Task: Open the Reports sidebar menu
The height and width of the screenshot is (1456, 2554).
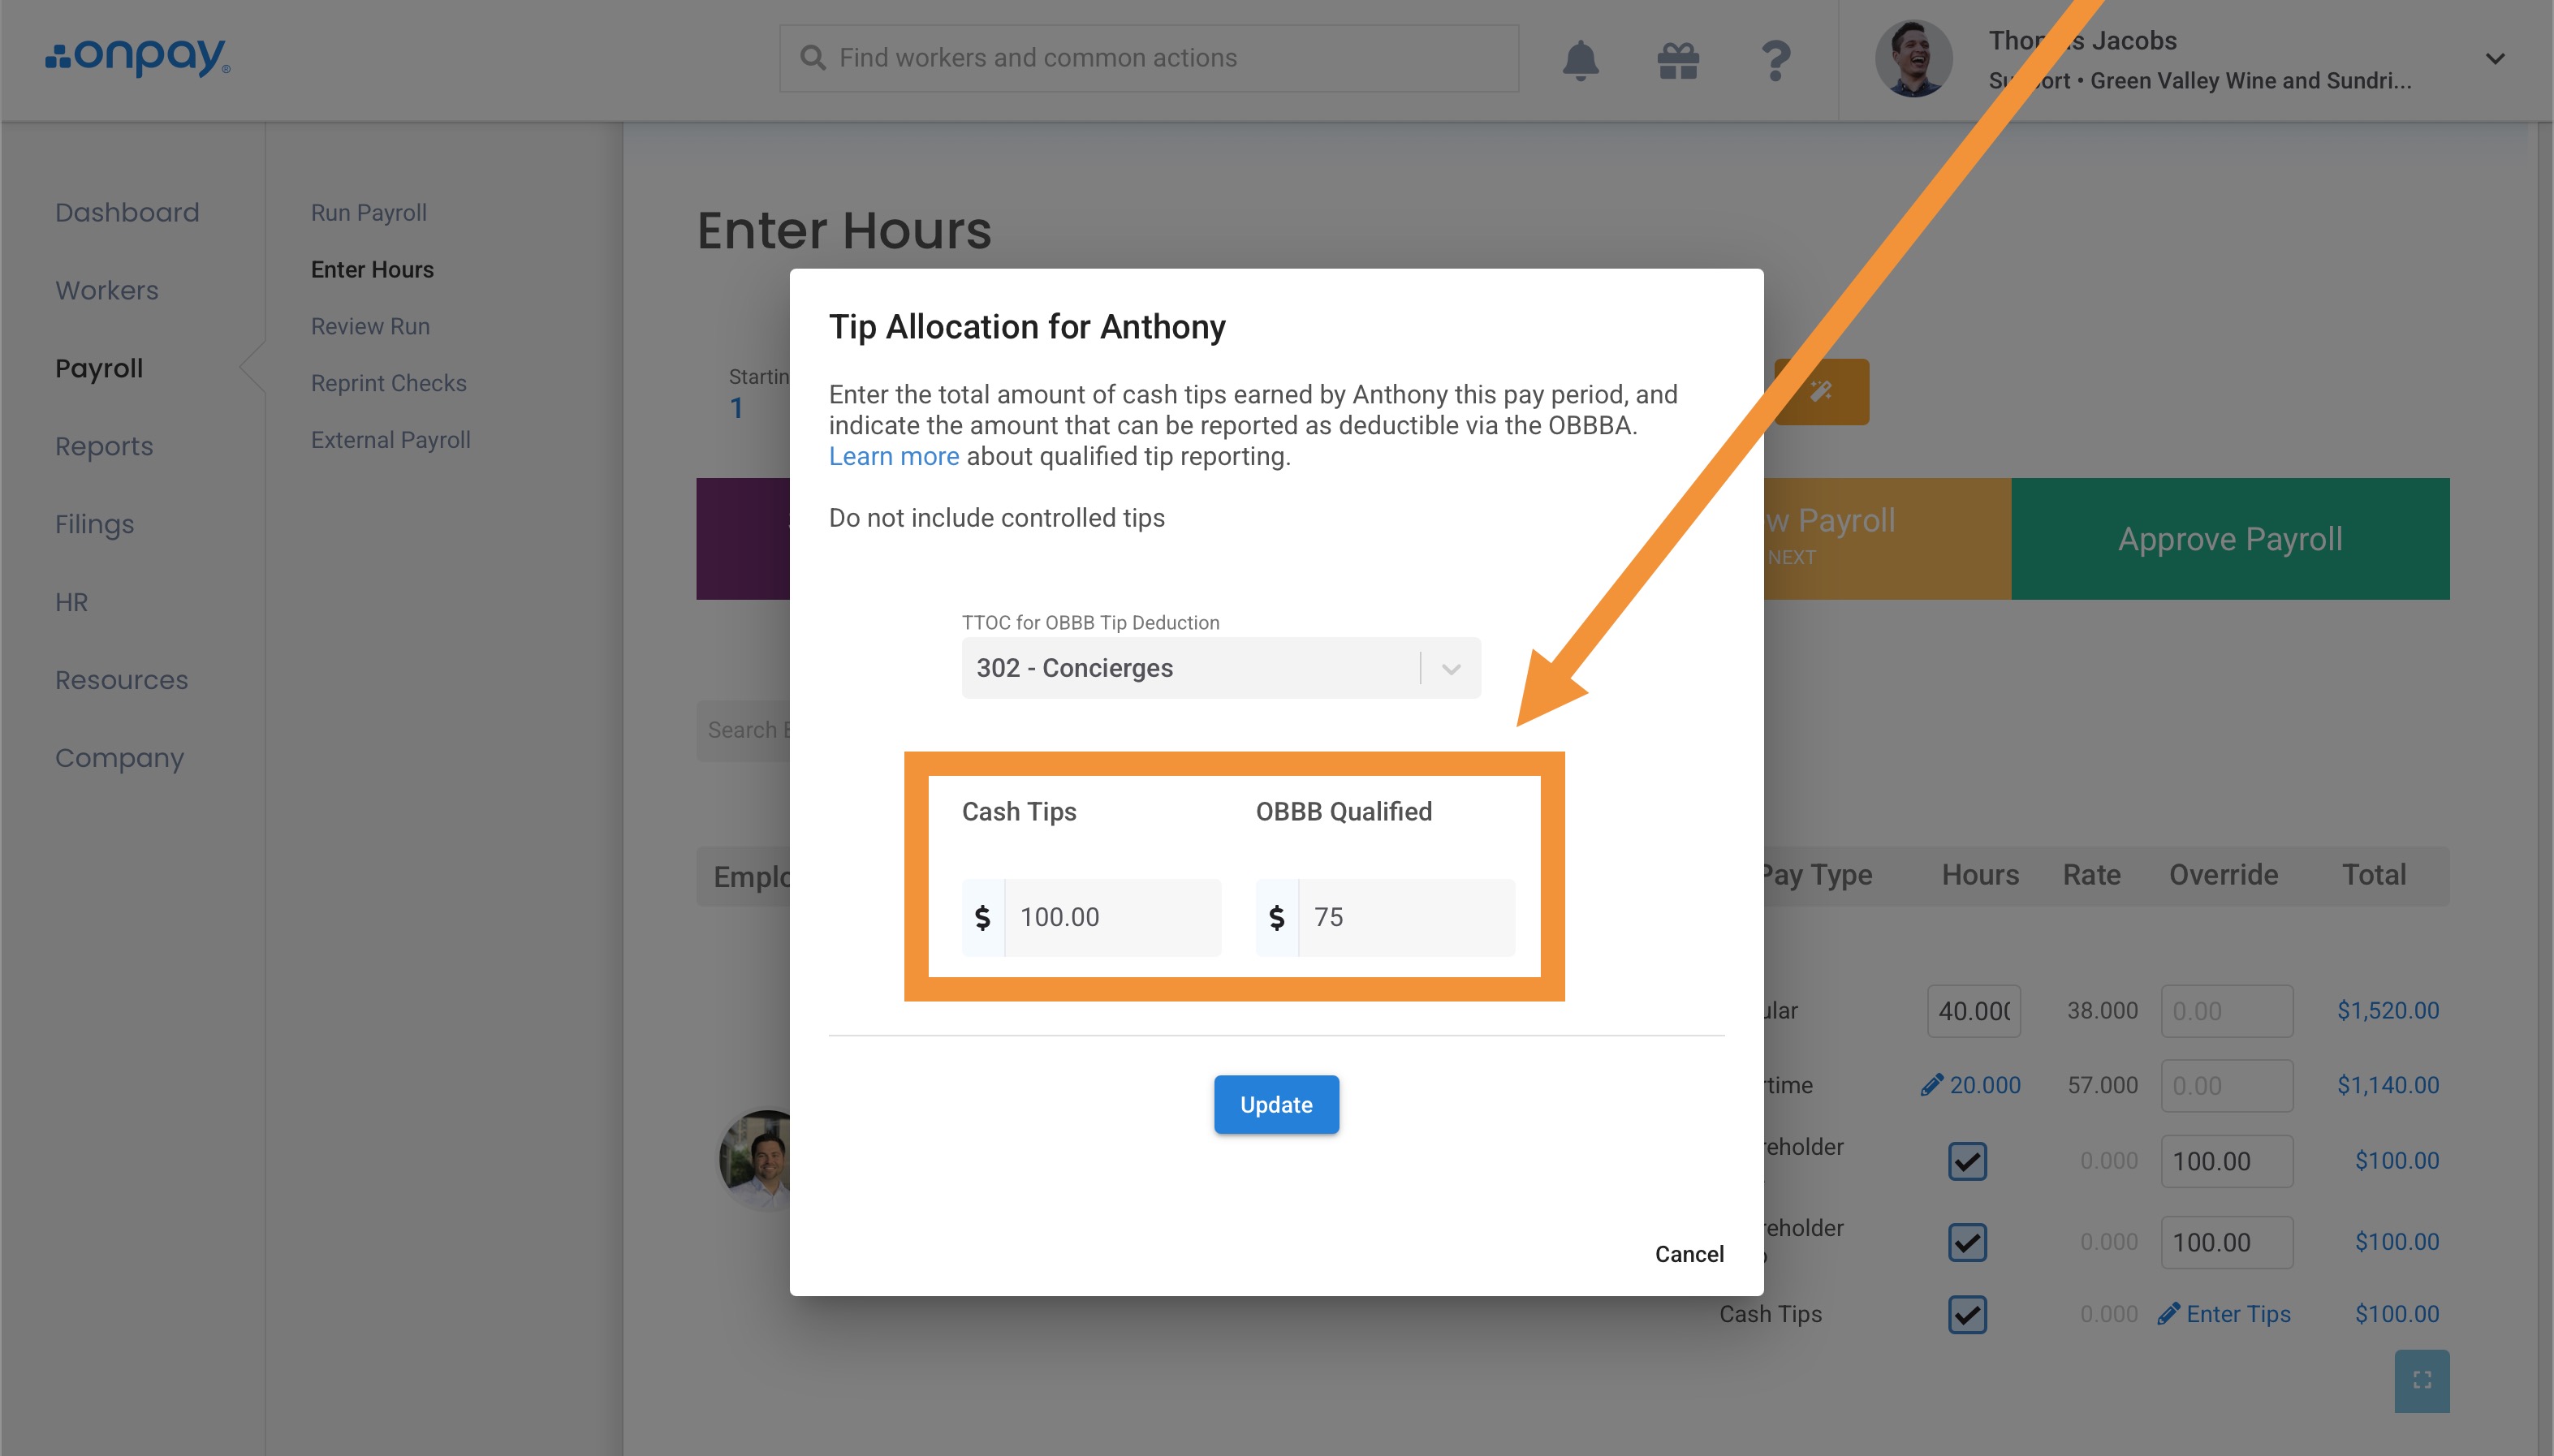Action: [x=104, y=446]
